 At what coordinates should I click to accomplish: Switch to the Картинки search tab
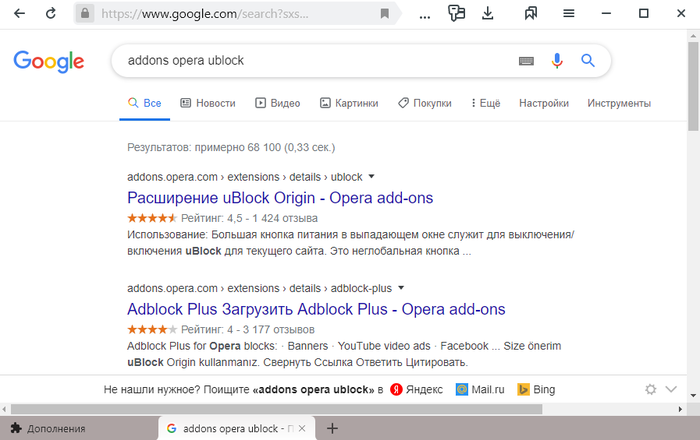(x=348, y=103)
